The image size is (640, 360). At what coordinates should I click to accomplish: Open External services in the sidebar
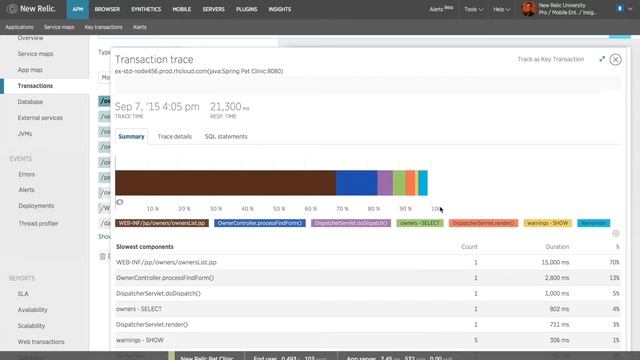click(40, 118)
